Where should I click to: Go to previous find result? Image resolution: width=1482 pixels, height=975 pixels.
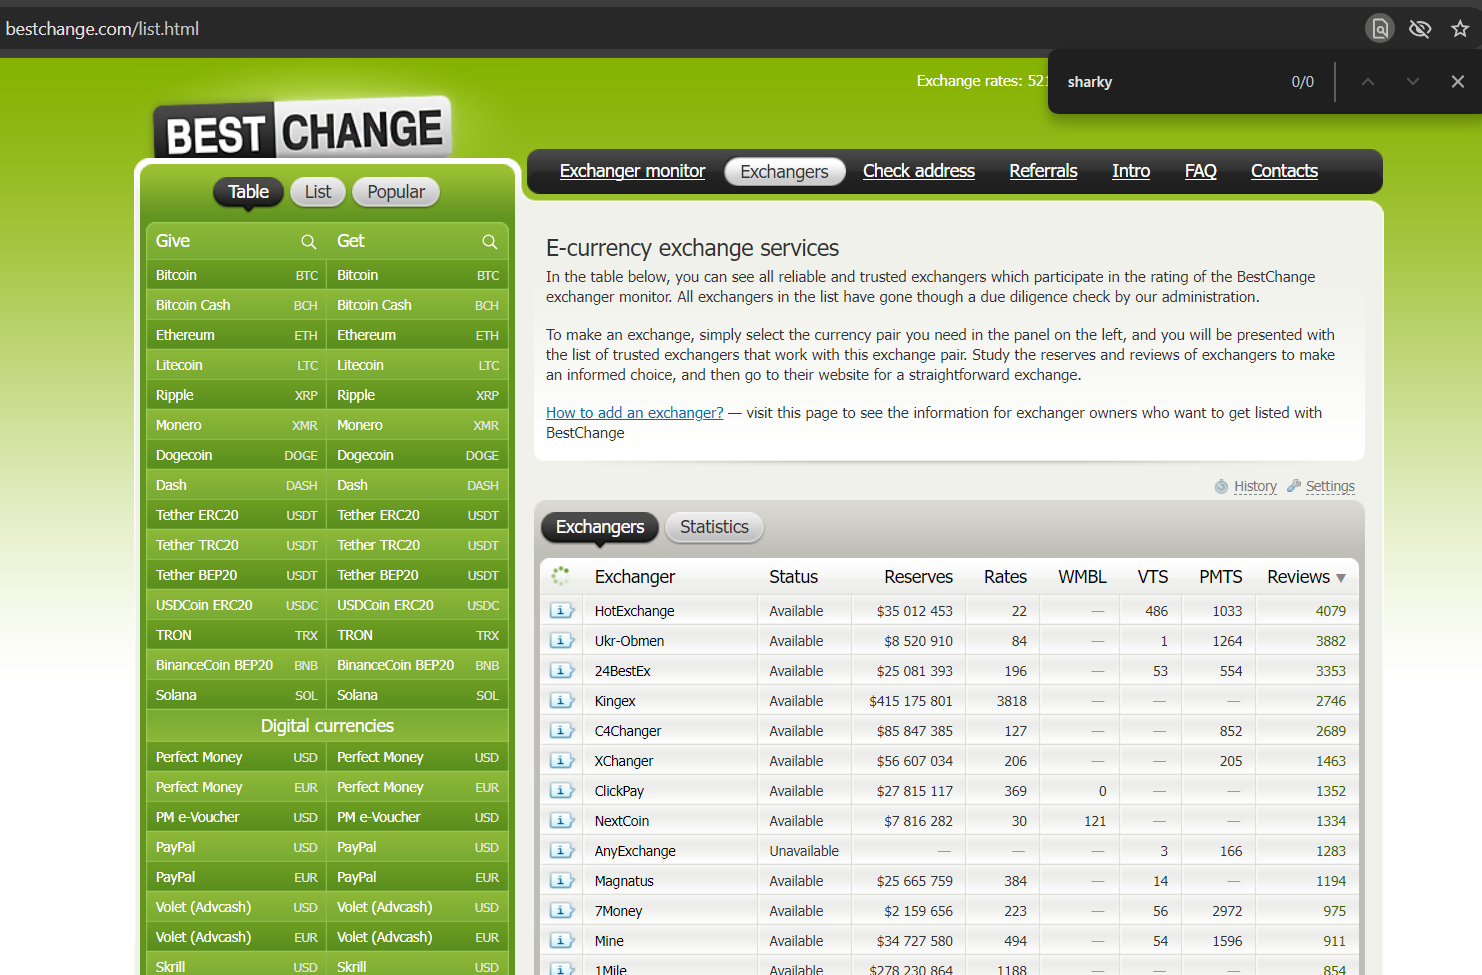[x=1368, y=81]
